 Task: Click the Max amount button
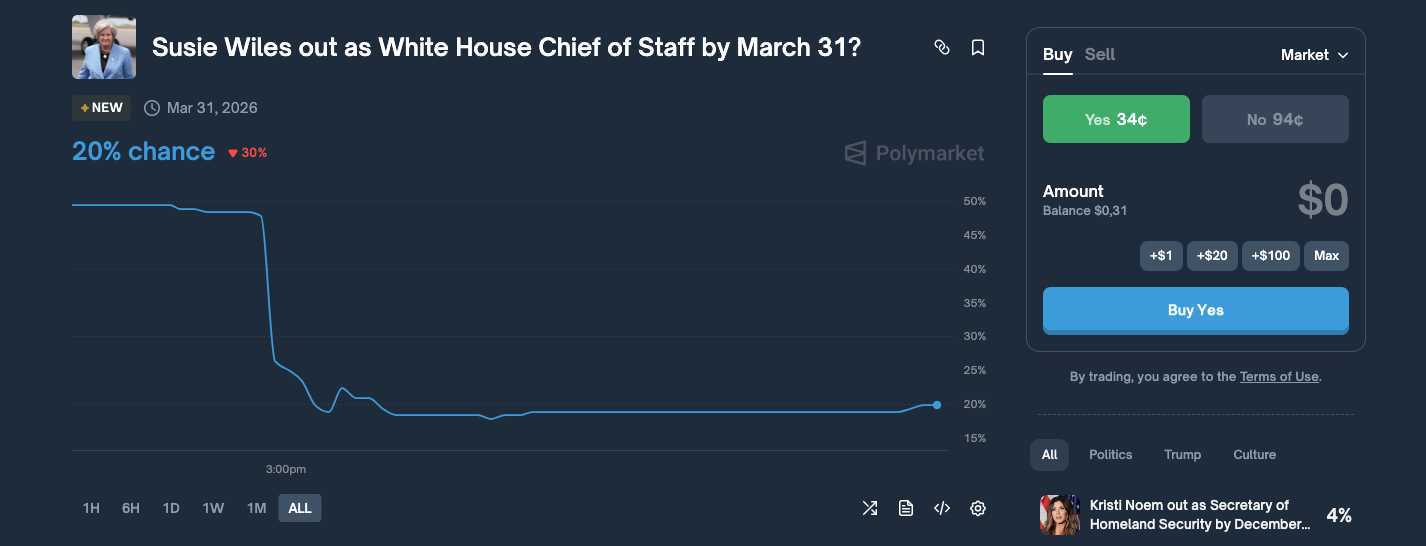coord(1326,256)
